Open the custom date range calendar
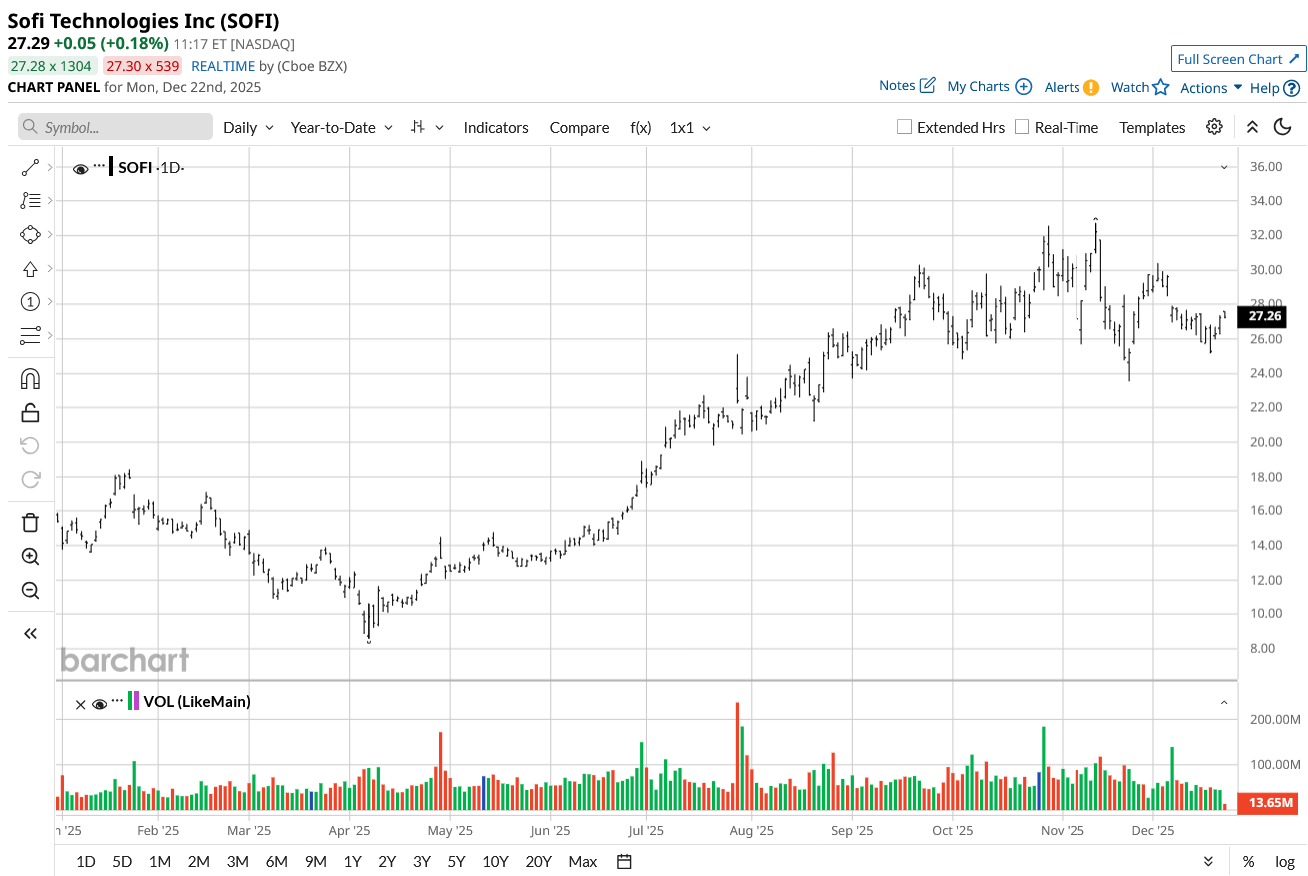This screenshot has width=1308, height=876. click(x=624, y=862)
